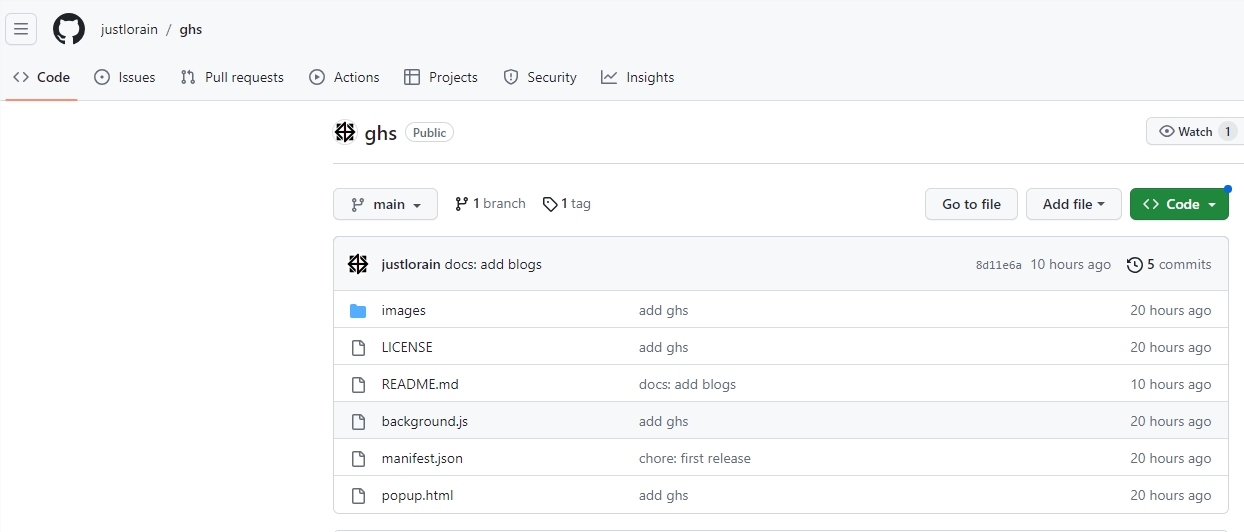Viewport: 1244px width, 532px height.
Task: Open add ghs commit for LICENSE
Action: click(664, 348)
